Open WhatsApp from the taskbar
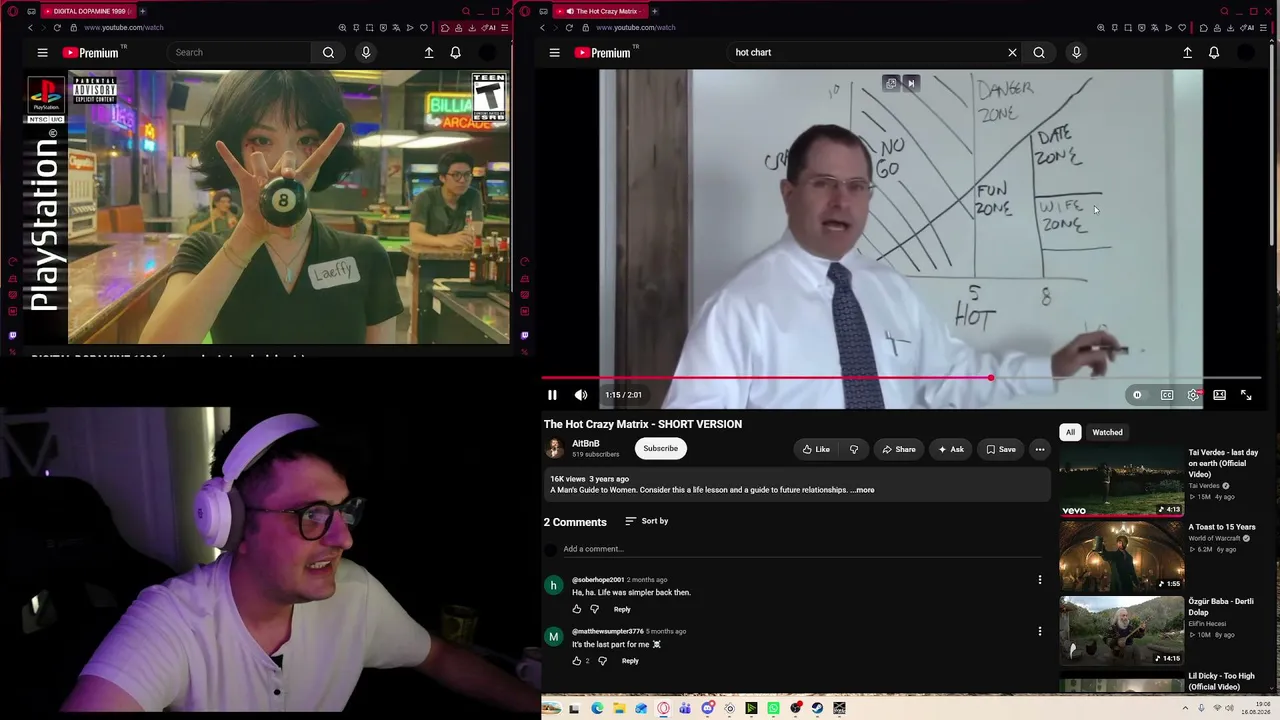This screenshot has height=720, width=1280. pyautogui.click(x=773, y=709)
